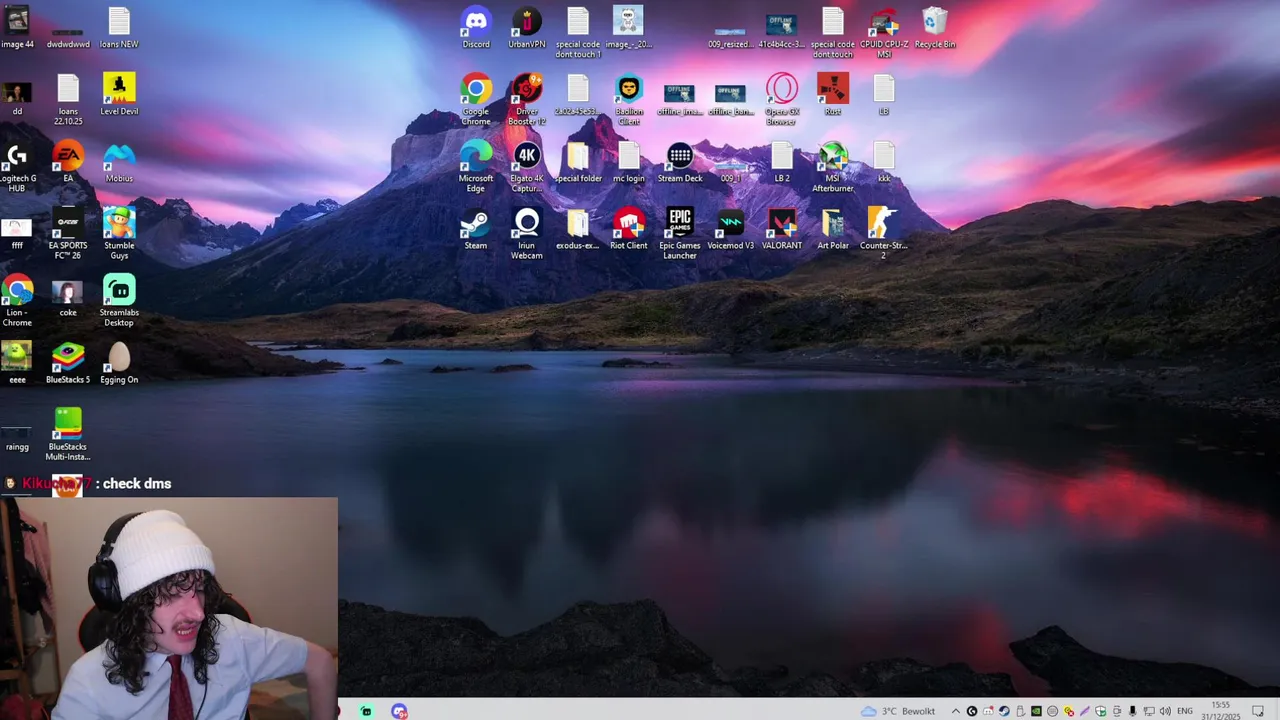This screenshot has width=1280, height=720.
Task: Select the 'ffff' desktop item
Action: (x=17, y=233)
